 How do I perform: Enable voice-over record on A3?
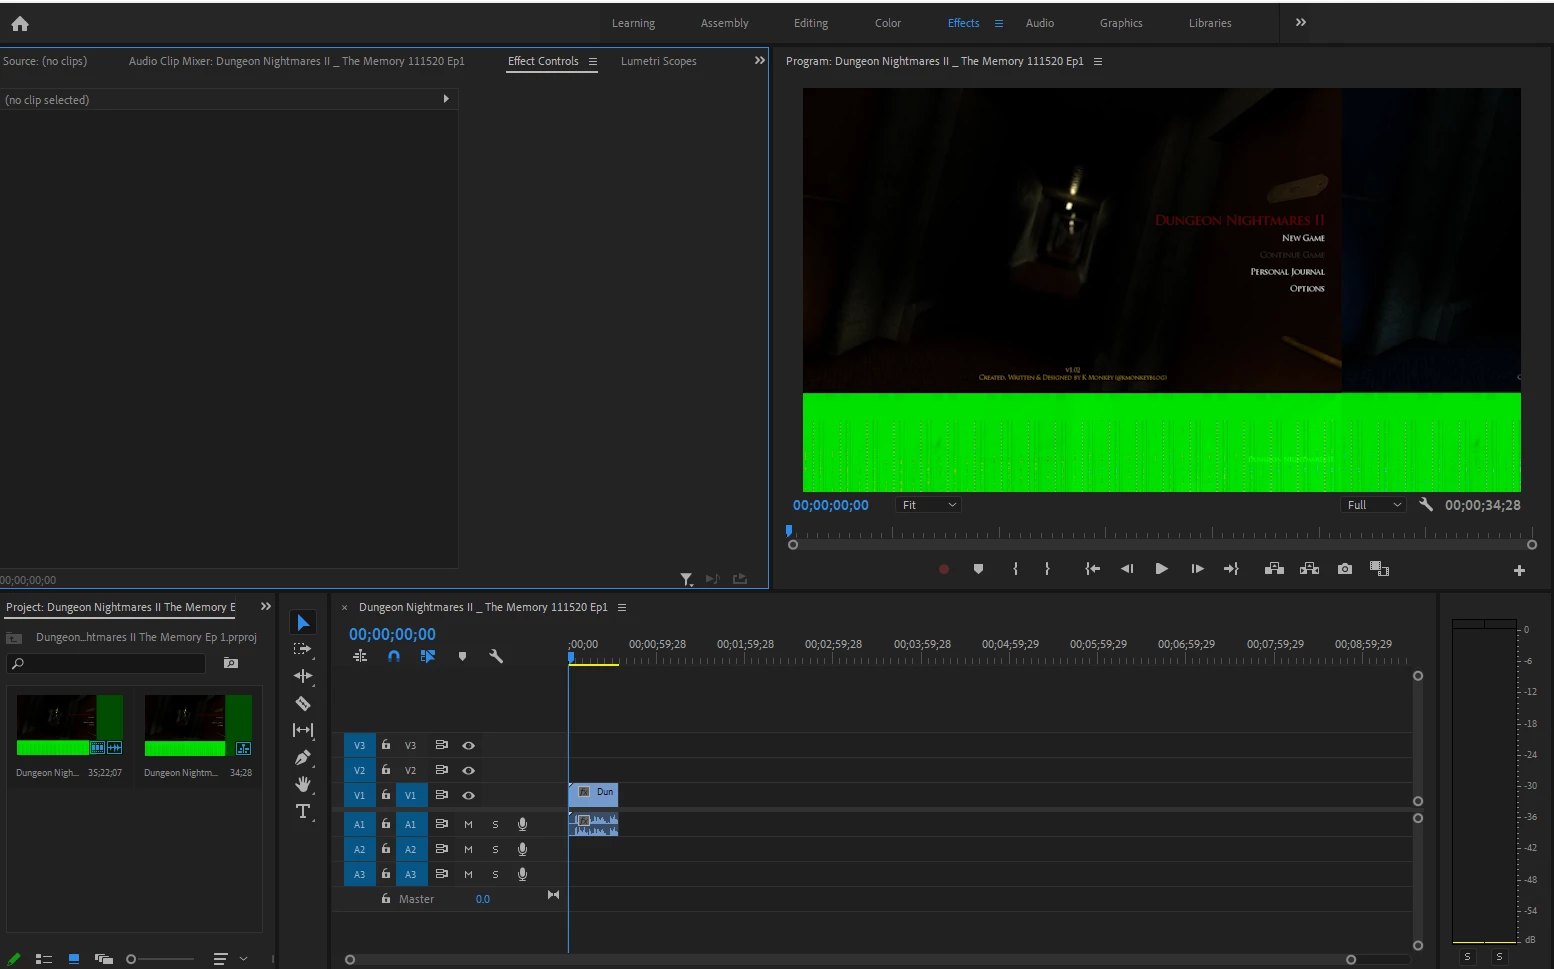click(x=522, y=874)
